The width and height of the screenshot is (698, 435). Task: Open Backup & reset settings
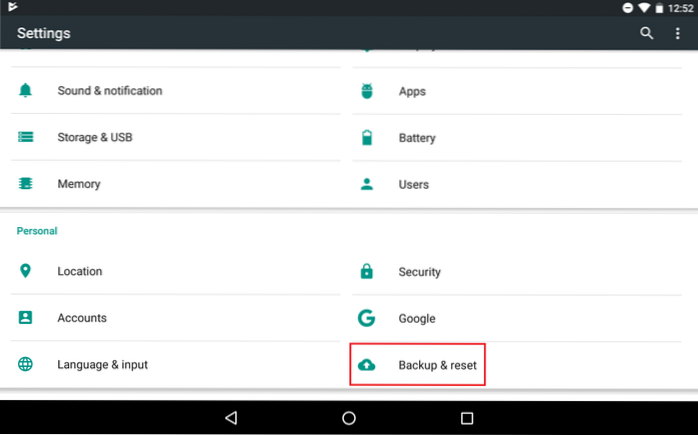click(437, 365)
